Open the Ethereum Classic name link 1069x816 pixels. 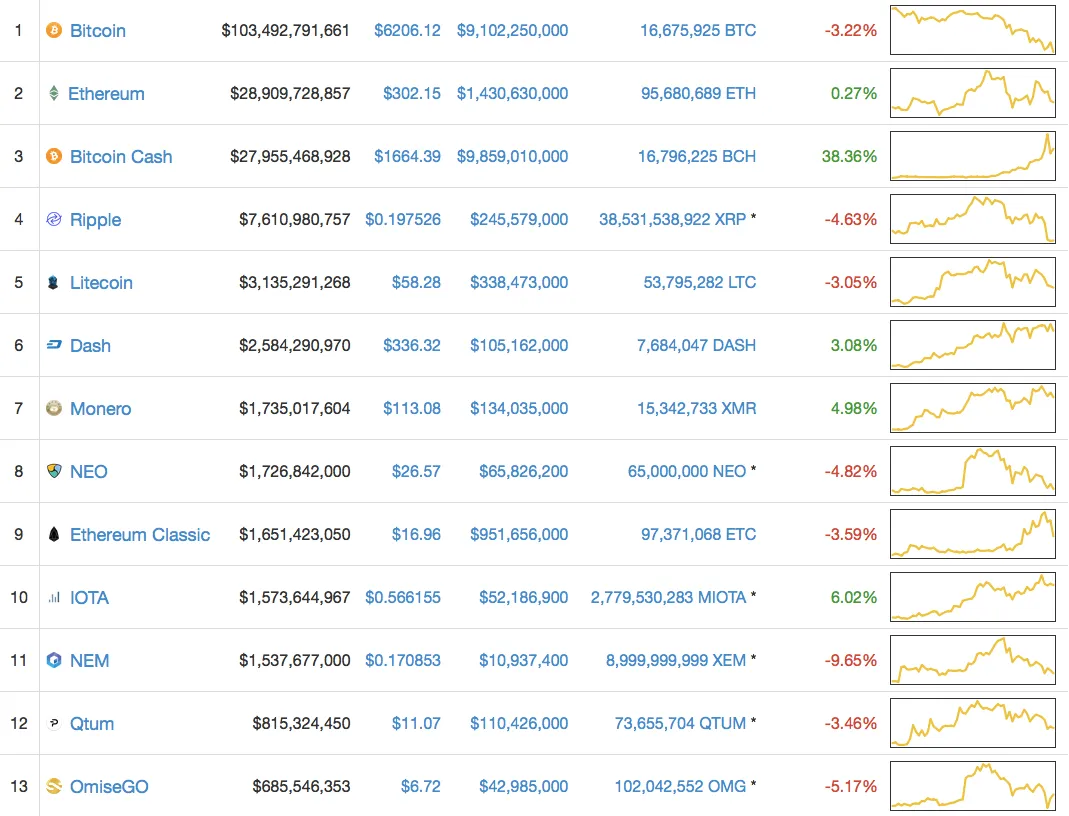tap(140, 534)
